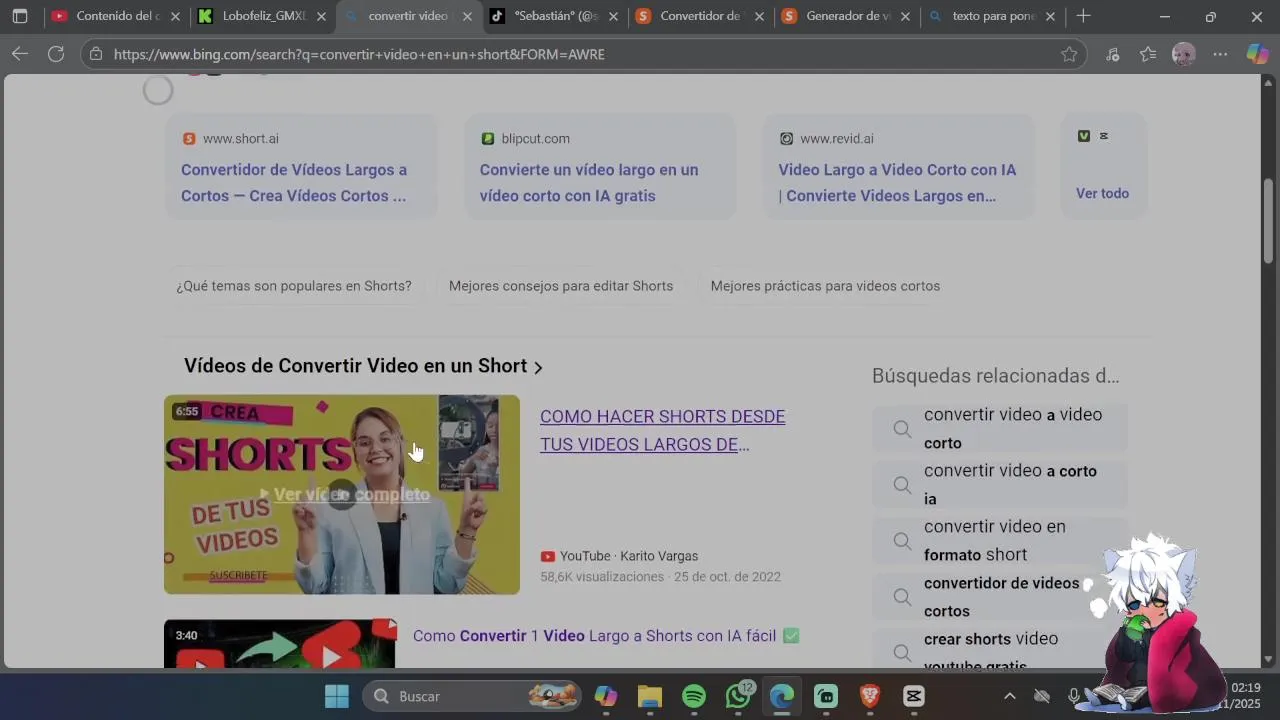Open the blipcut.com video corto link
Screen dimensions: 1280x720
coord(589,183)
